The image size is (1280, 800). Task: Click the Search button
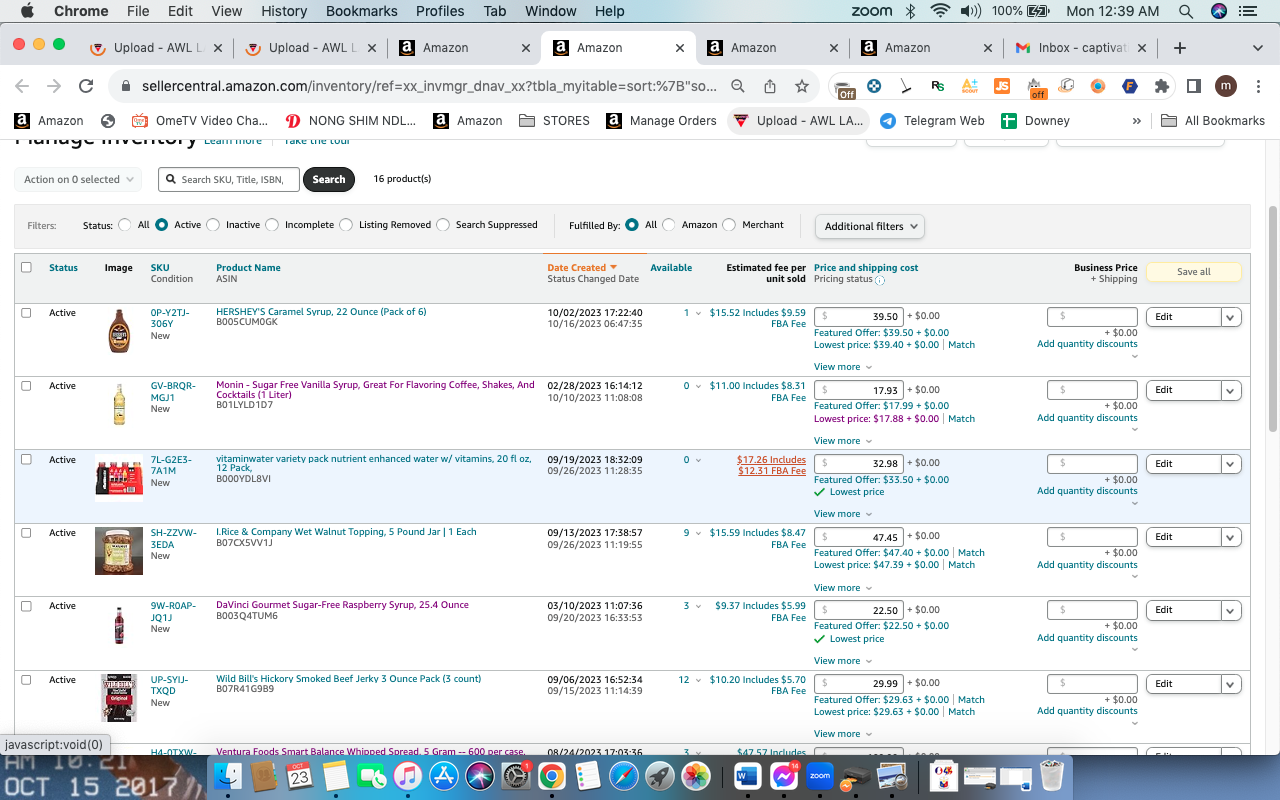pos(329,179)
